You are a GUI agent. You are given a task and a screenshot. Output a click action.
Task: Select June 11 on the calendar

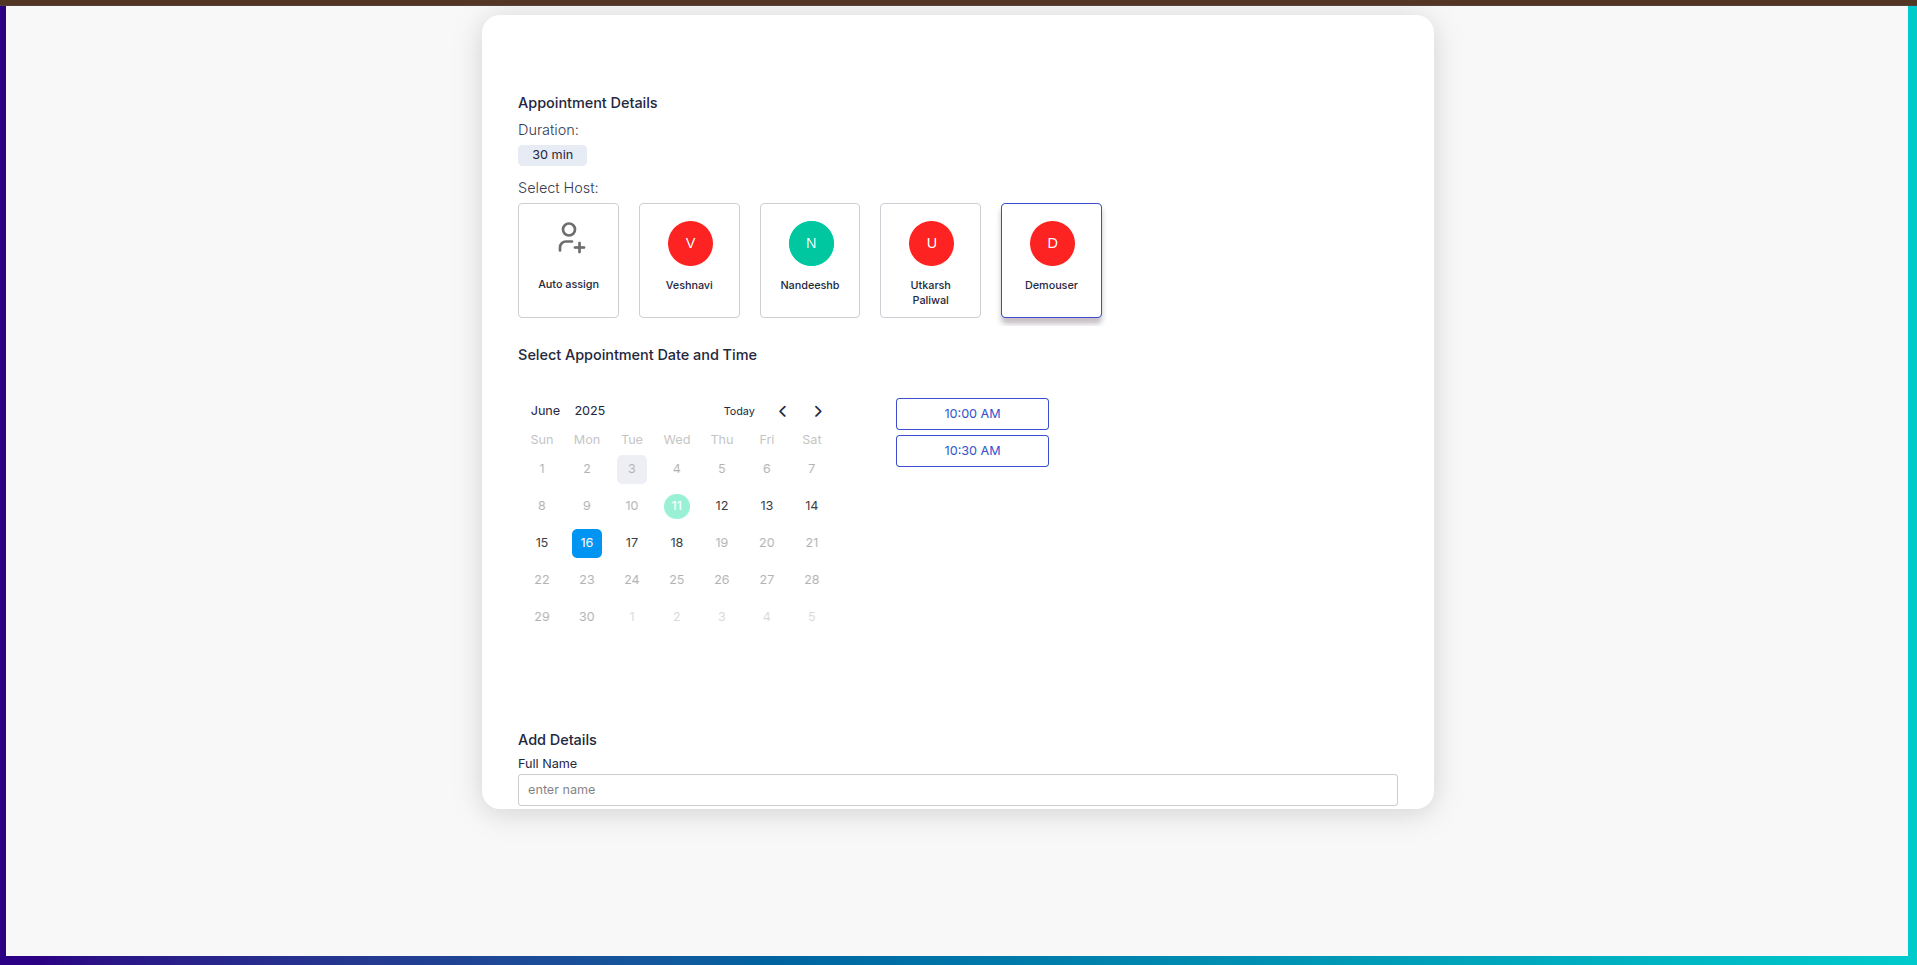pyautogui.click(x=677, y=506)
